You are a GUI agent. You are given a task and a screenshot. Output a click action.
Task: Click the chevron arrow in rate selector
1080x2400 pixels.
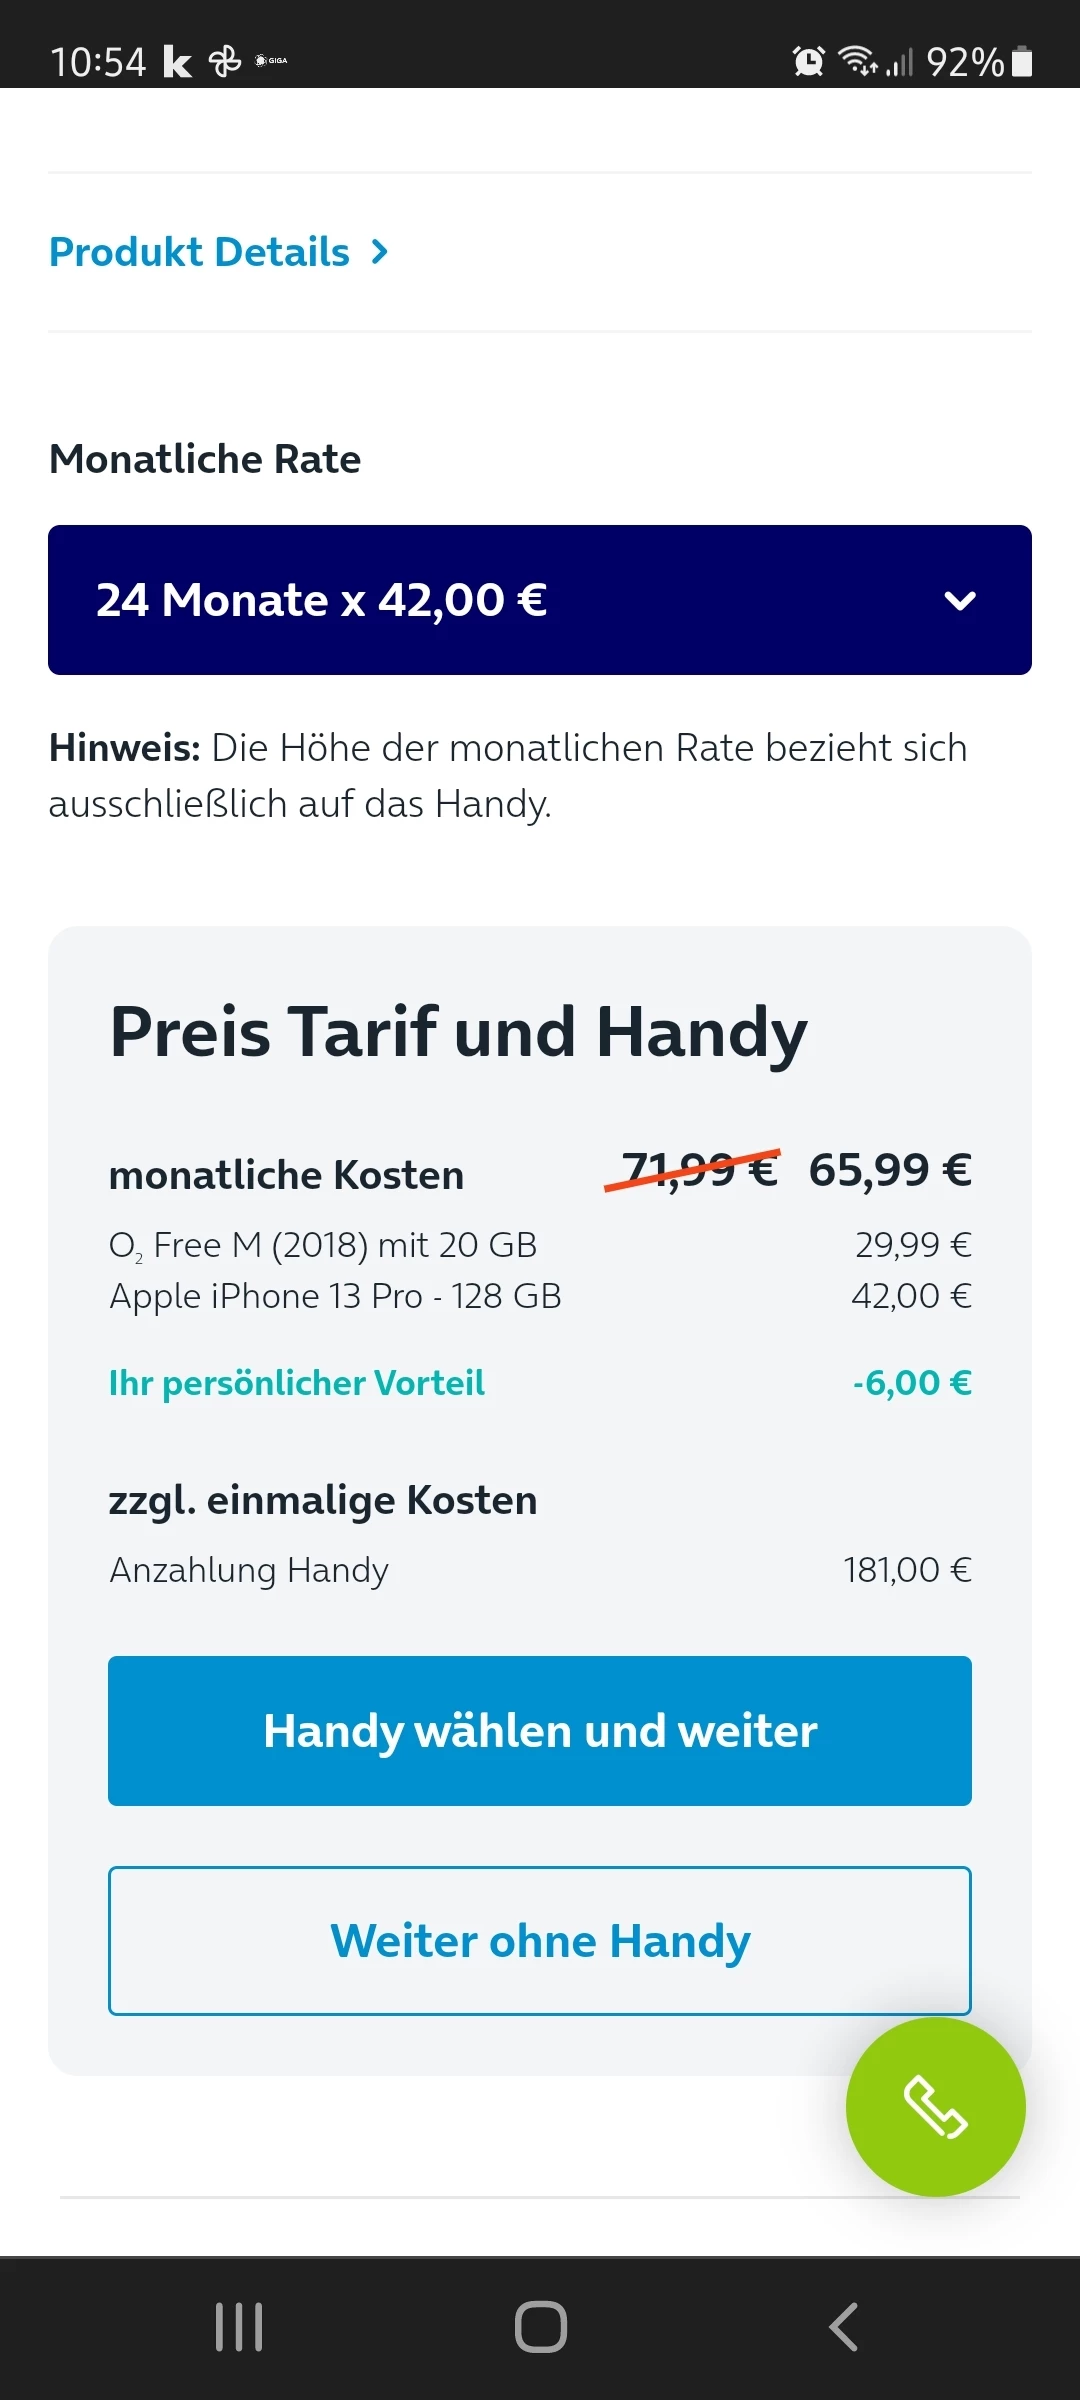(x=960, y=601)
